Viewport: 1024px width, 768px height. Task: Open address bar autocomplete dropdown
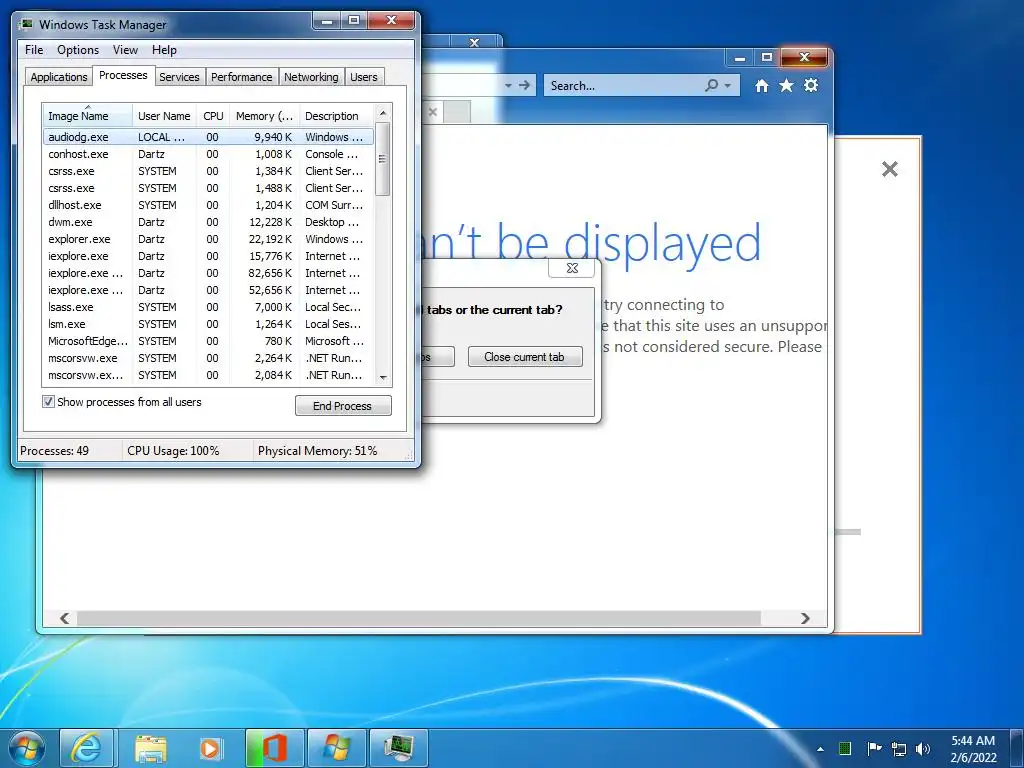click(508, 86)
